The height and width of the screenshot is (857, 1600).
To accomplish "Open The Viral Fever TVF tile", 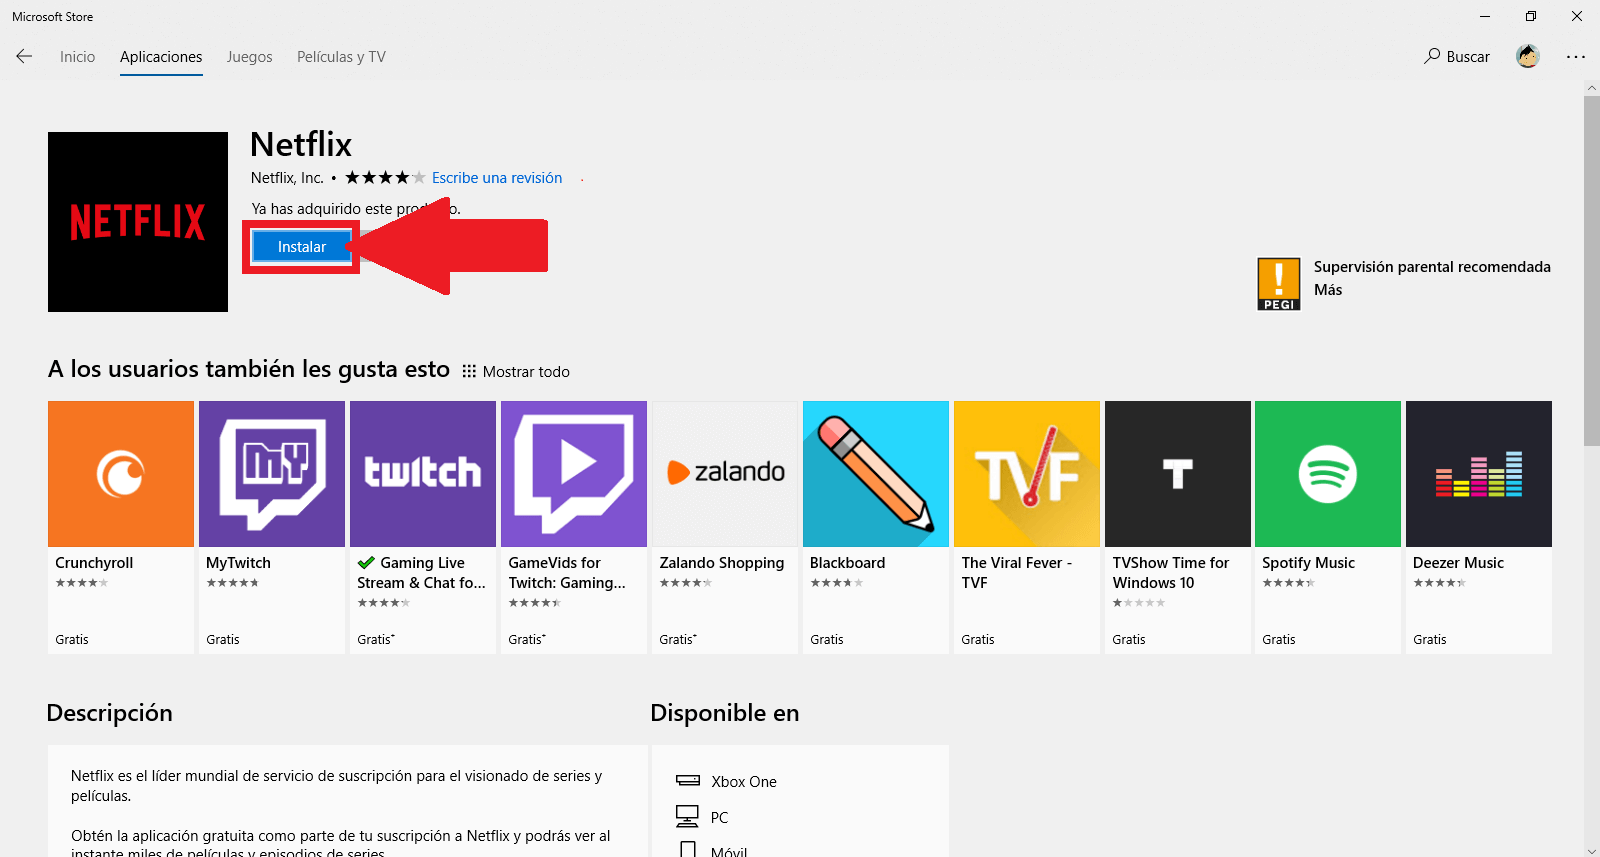I will pyautogui.click(x=1027, y=527).
